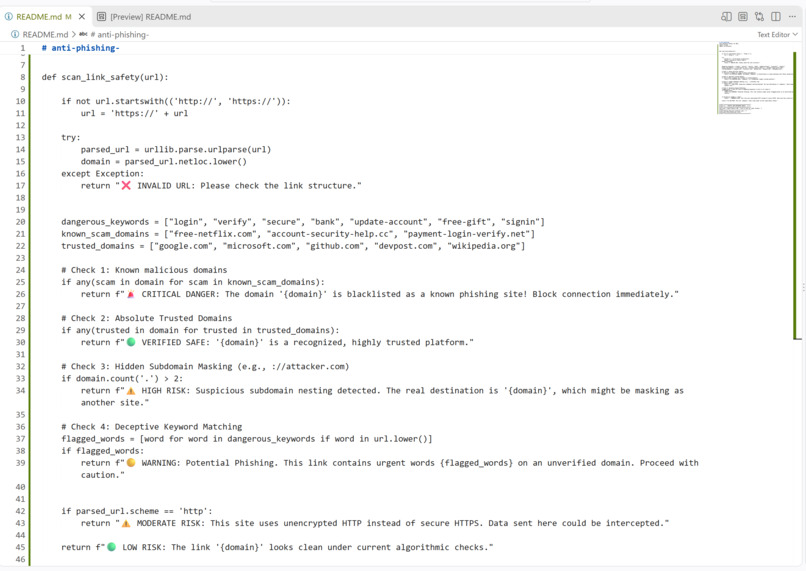Click the minimap code overview
Screen dimensions: 806x571
[754, 78]
